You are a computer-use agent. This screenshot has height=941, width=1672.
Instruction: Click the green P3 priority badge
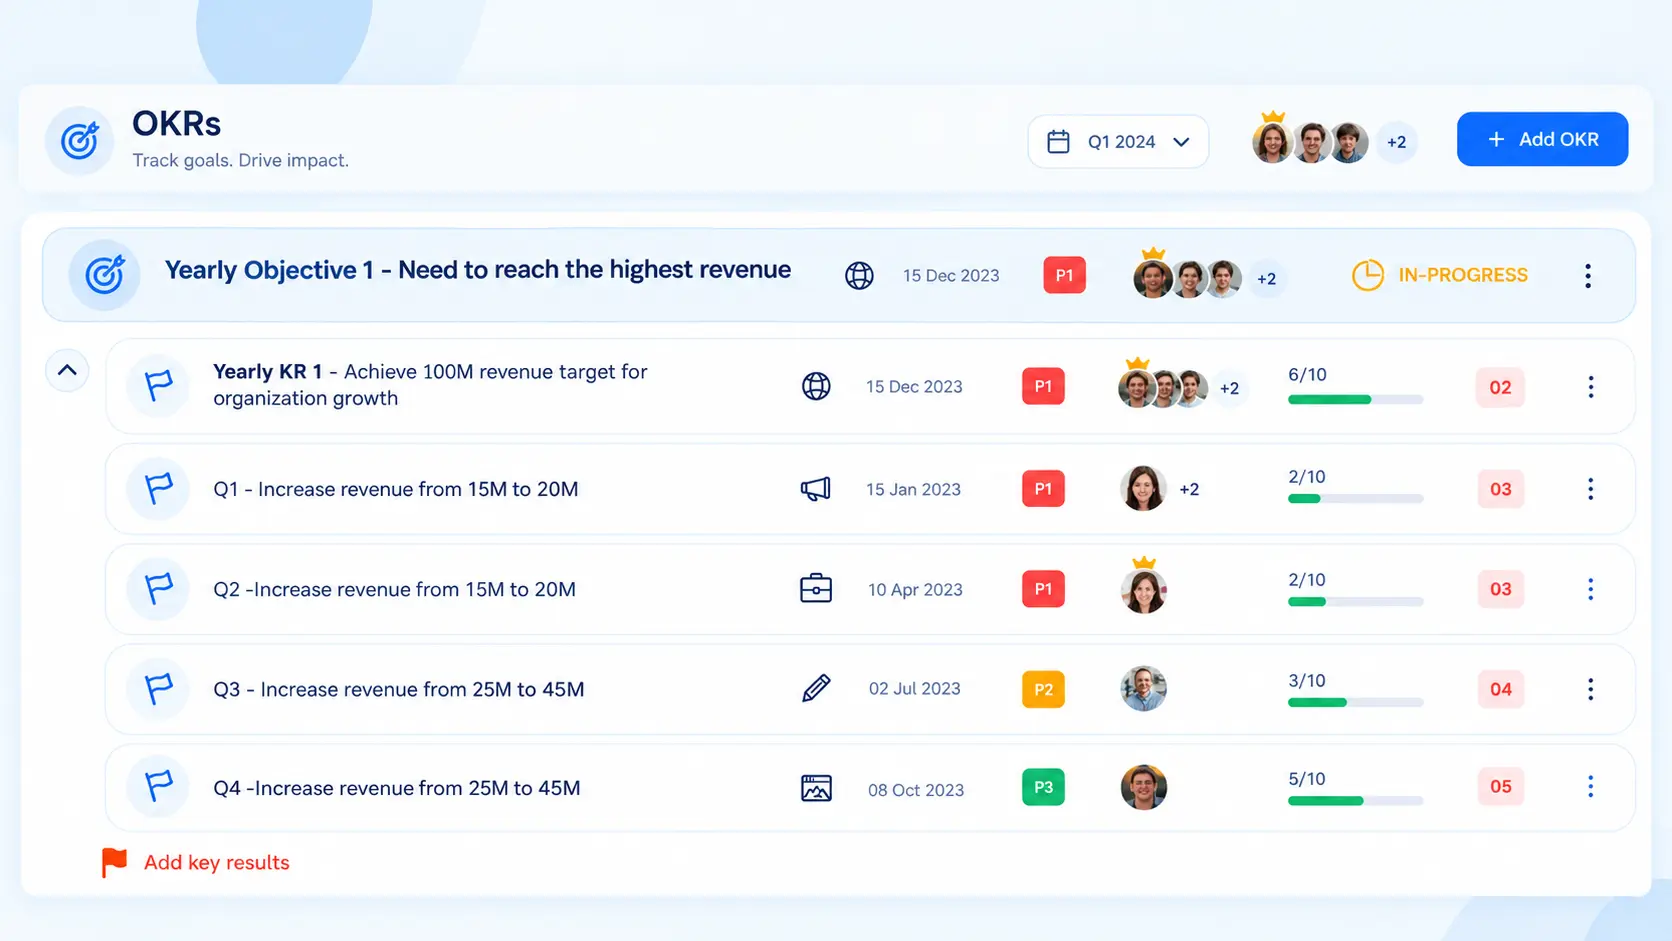click(1043, 787)
